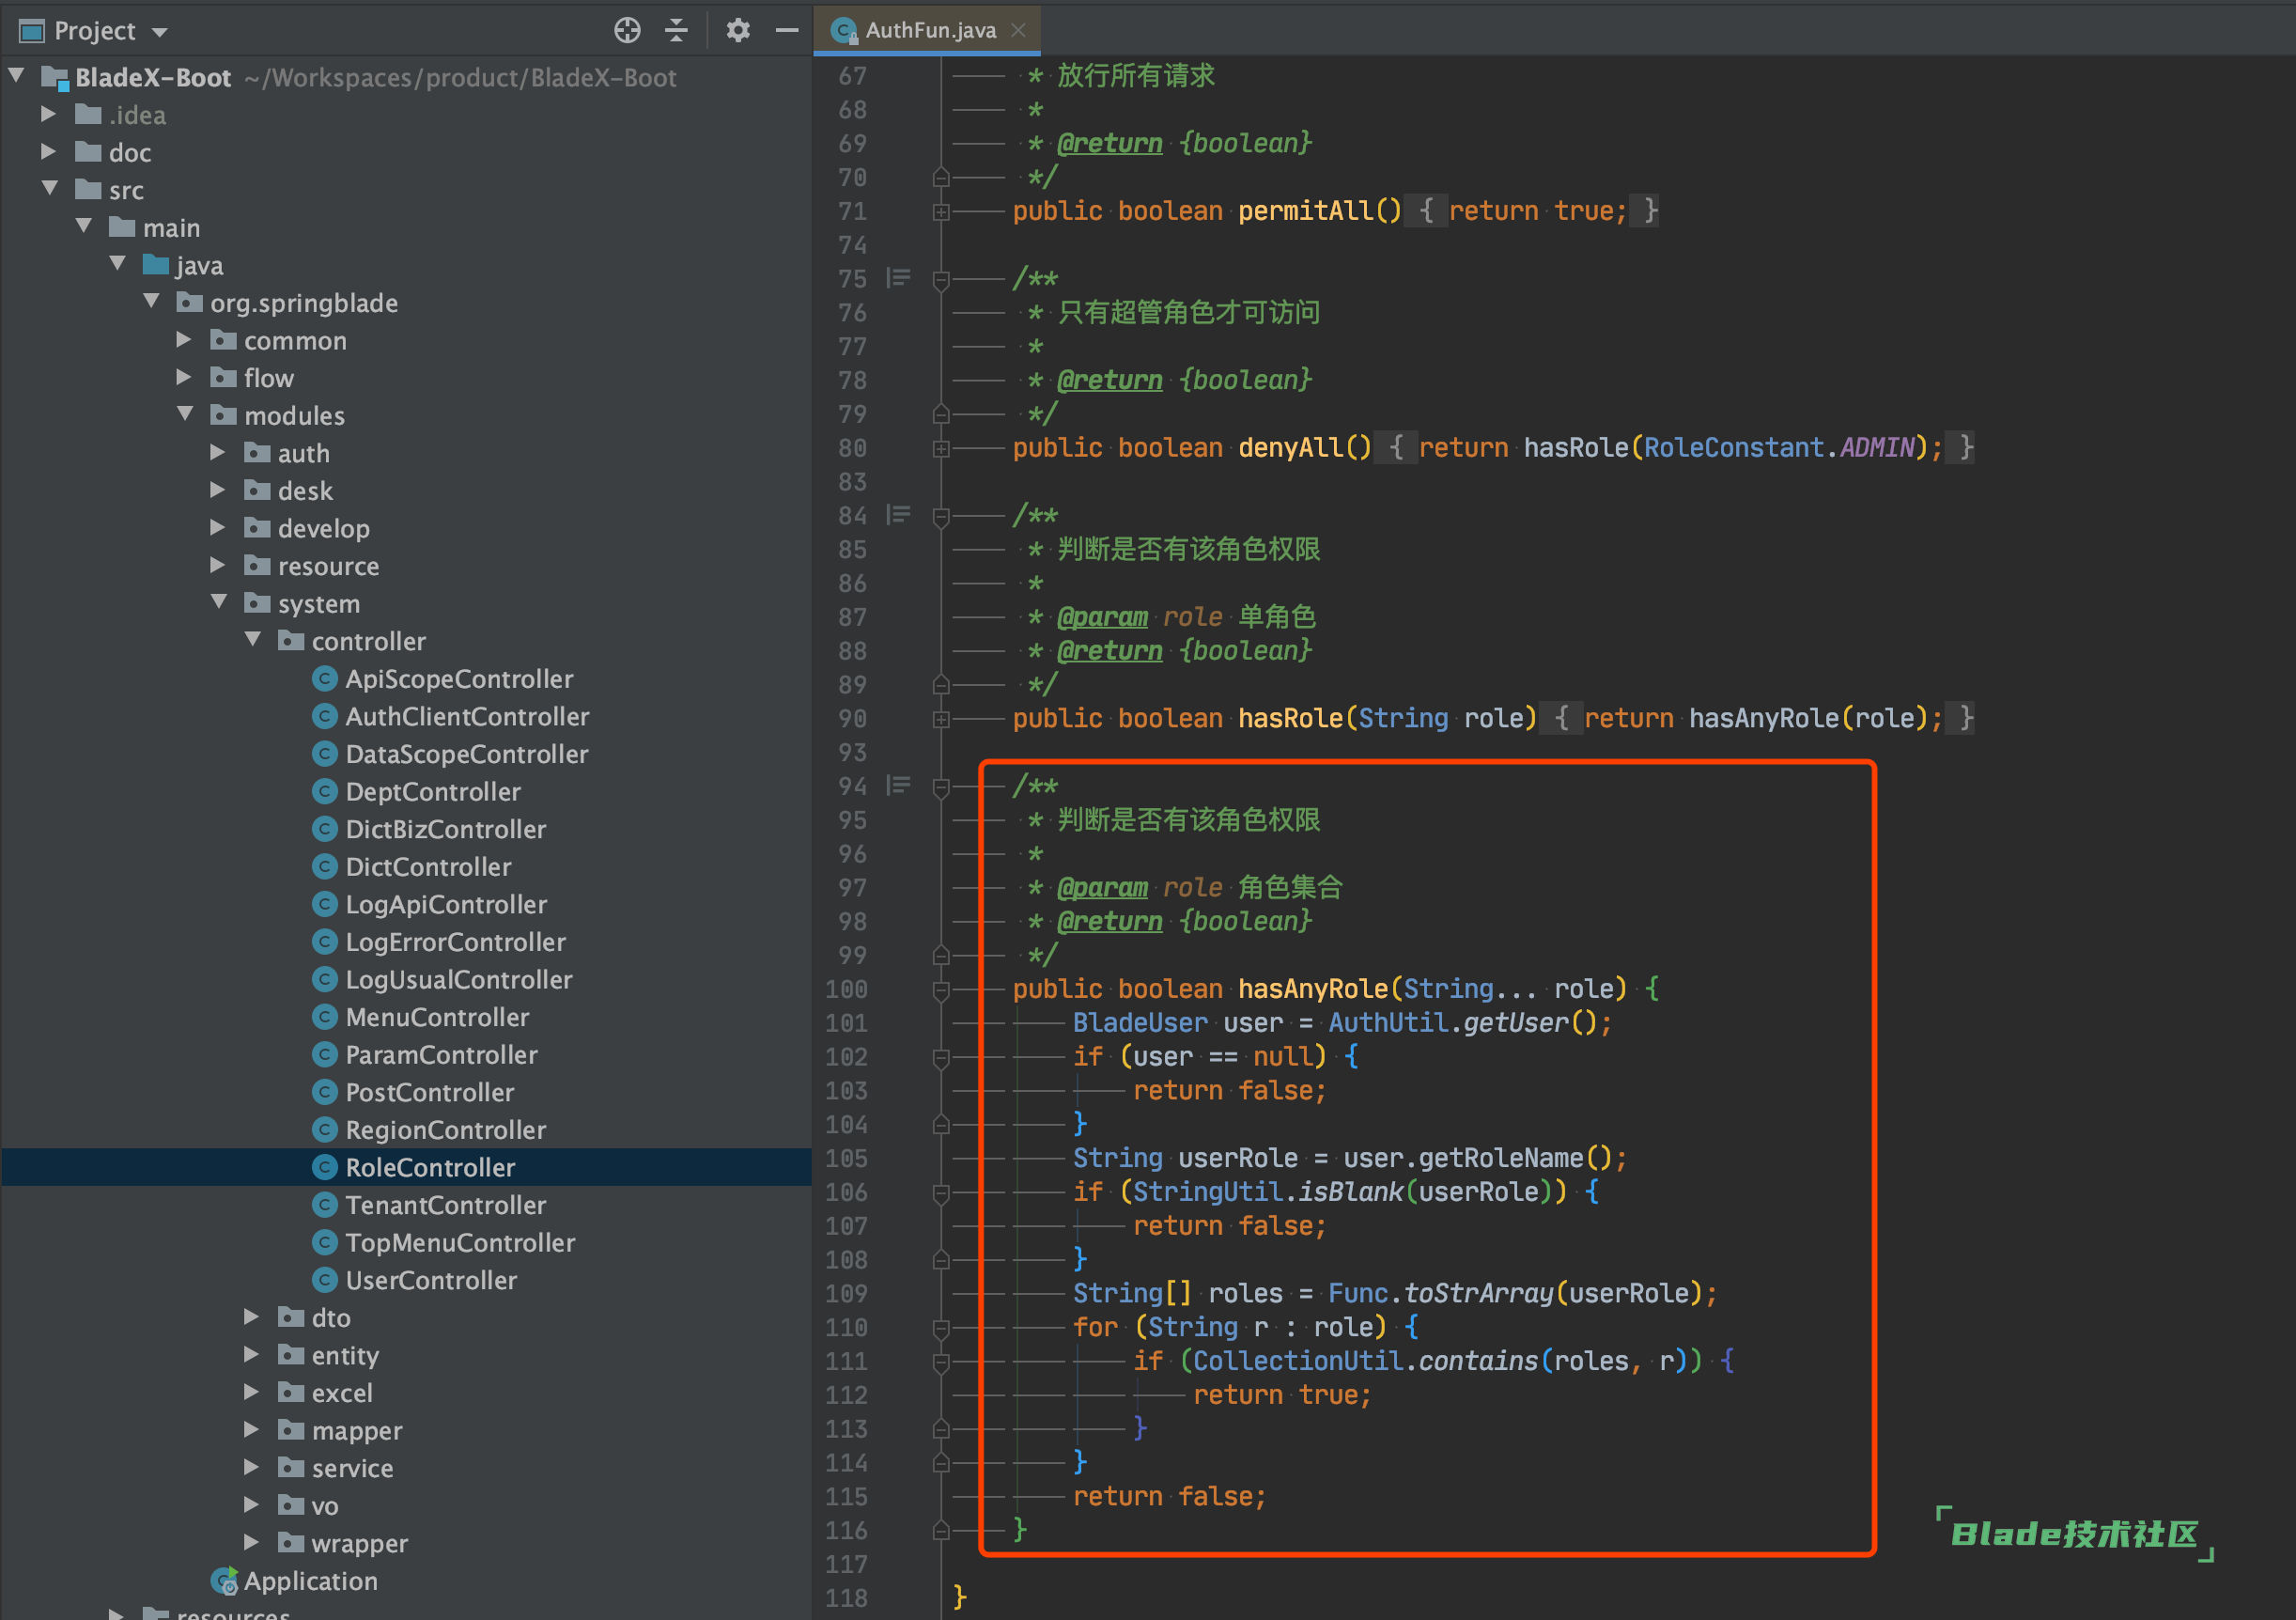Expand folded hasRole method on line 90

[941, 719]
